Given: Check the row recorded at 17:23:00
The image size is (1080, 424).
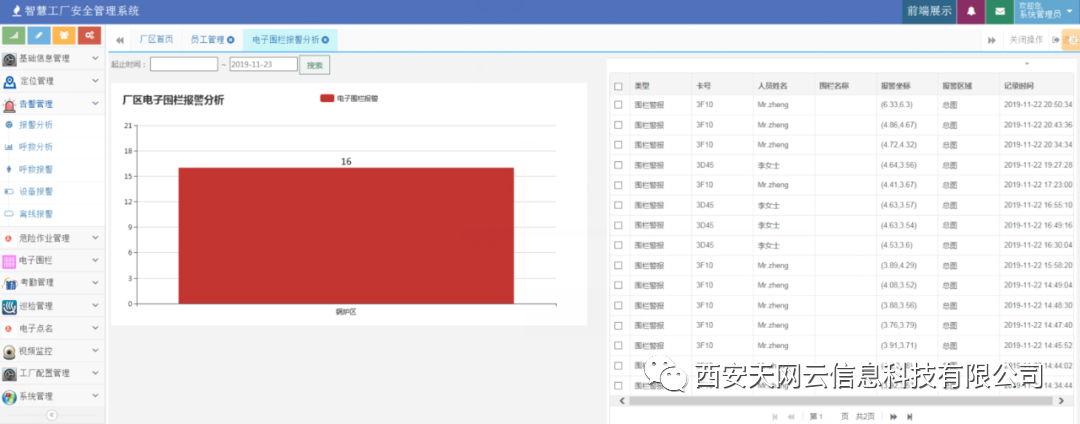Looking at the screenshot, I should (x=619, y=185).
